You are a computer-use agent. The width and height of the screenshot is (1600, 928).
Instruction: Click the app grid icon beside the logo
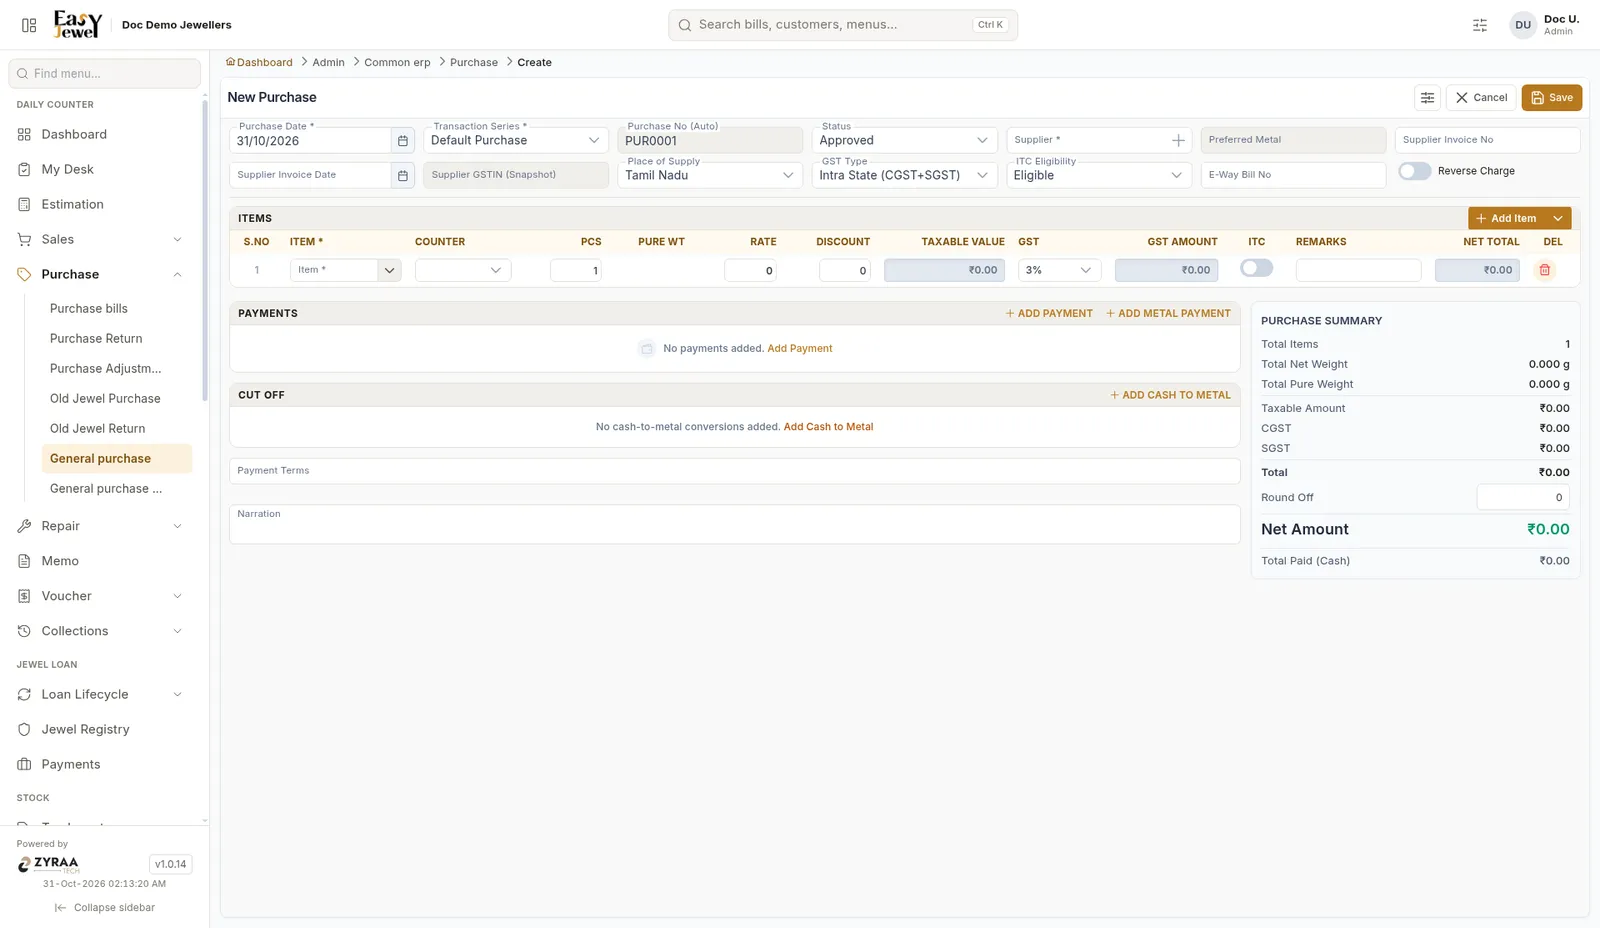(x=29, y=25)
